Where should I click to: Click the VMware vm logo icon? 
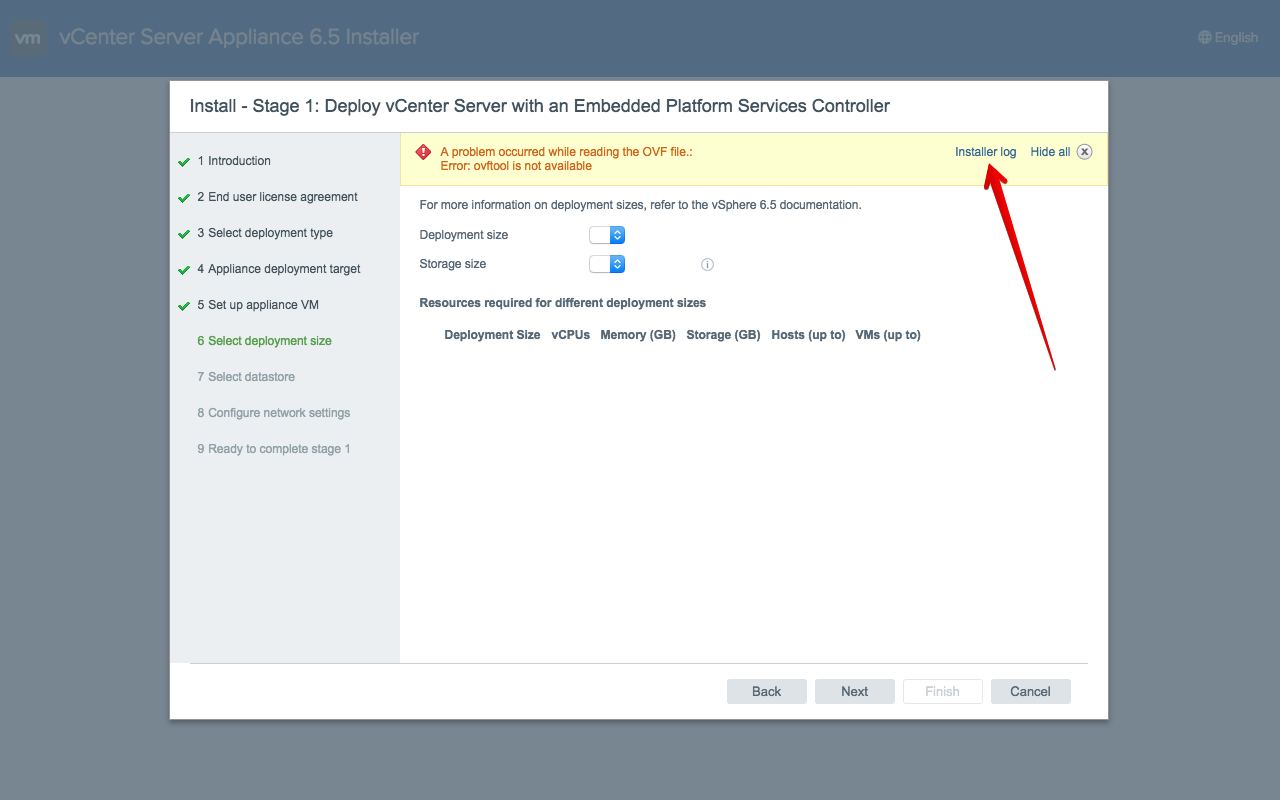click(x=28, y=38)
